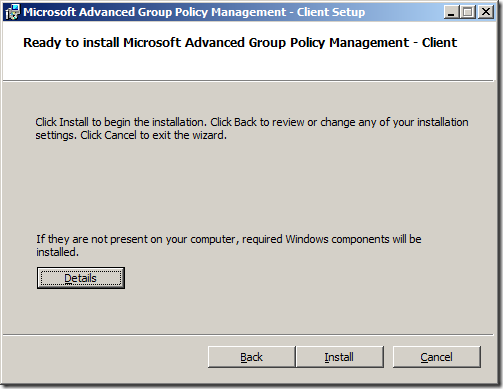Image resolution: width=503 pixels, height=389 pixels.
Task: Minimize the Client Setup window
Action: click(451, 12)
